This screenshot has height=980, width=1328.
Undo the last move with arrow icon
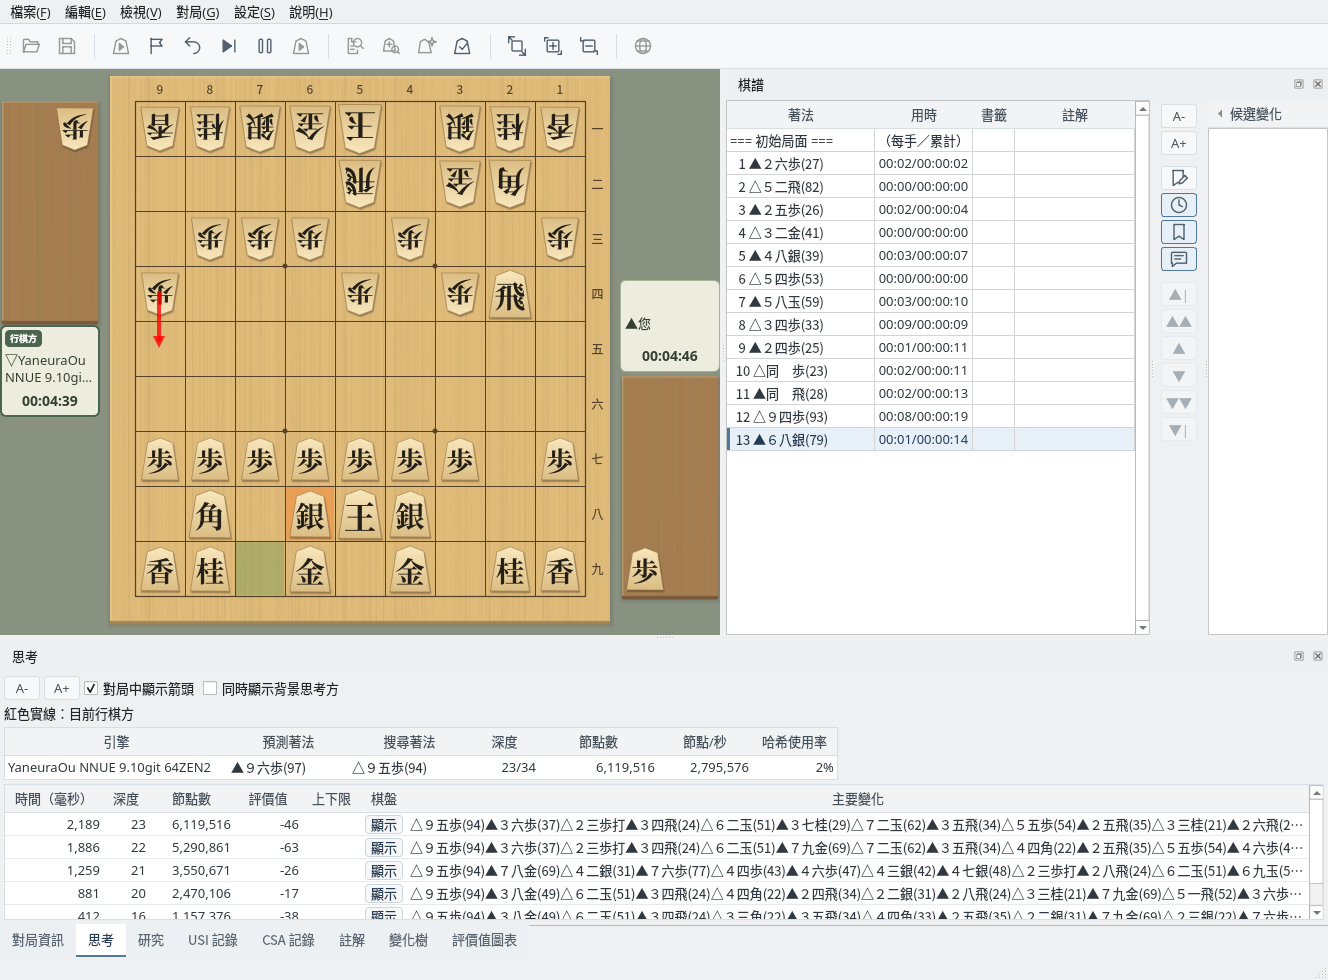(x=192, y=46)
